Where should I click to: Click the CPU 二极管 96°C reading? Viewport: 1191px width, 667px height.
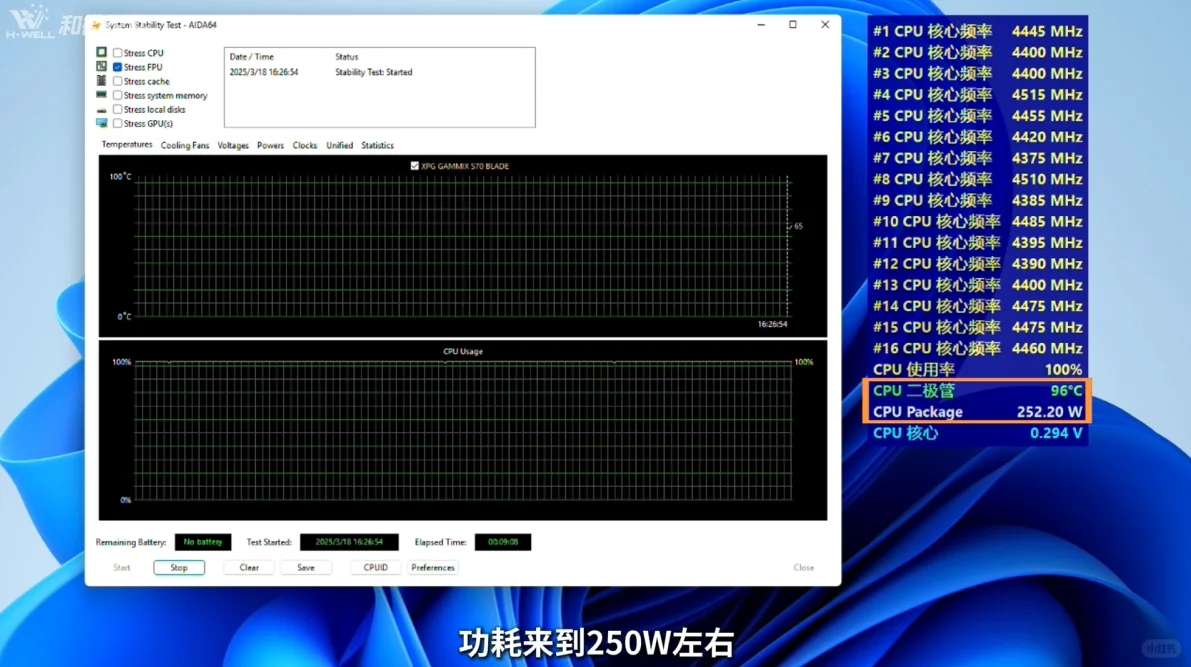977,390
